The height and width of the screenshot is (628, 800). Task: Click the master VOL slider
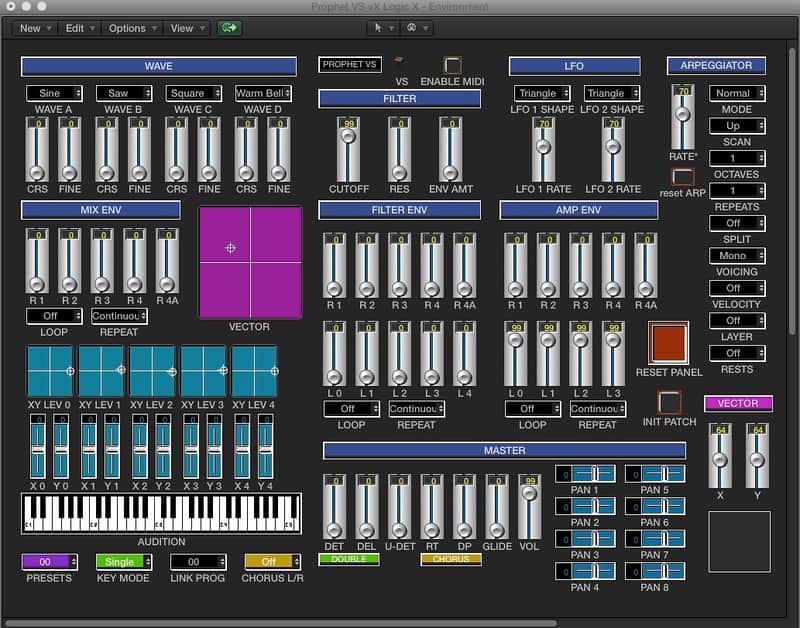(x=530, y=507)
